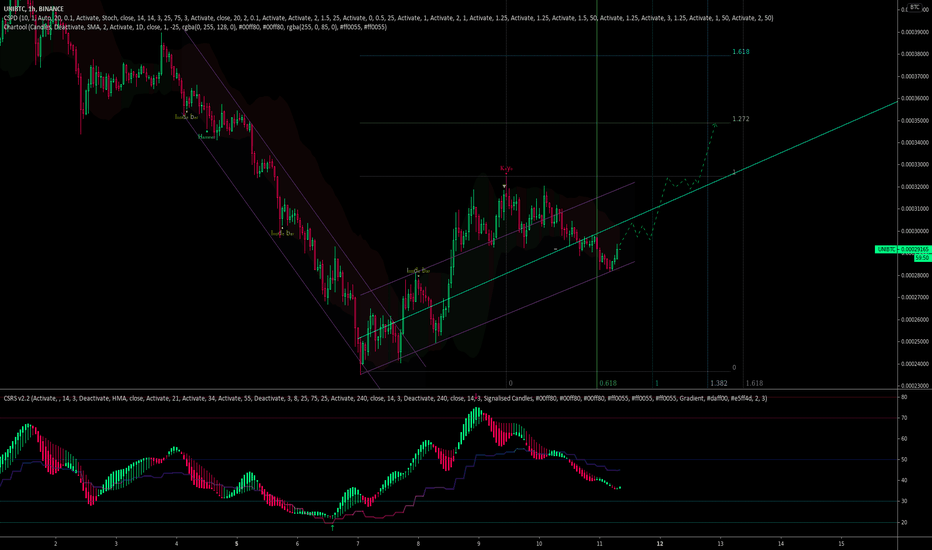
Task: Click bold date label 12 on time axis
Action: coord(660,543)
